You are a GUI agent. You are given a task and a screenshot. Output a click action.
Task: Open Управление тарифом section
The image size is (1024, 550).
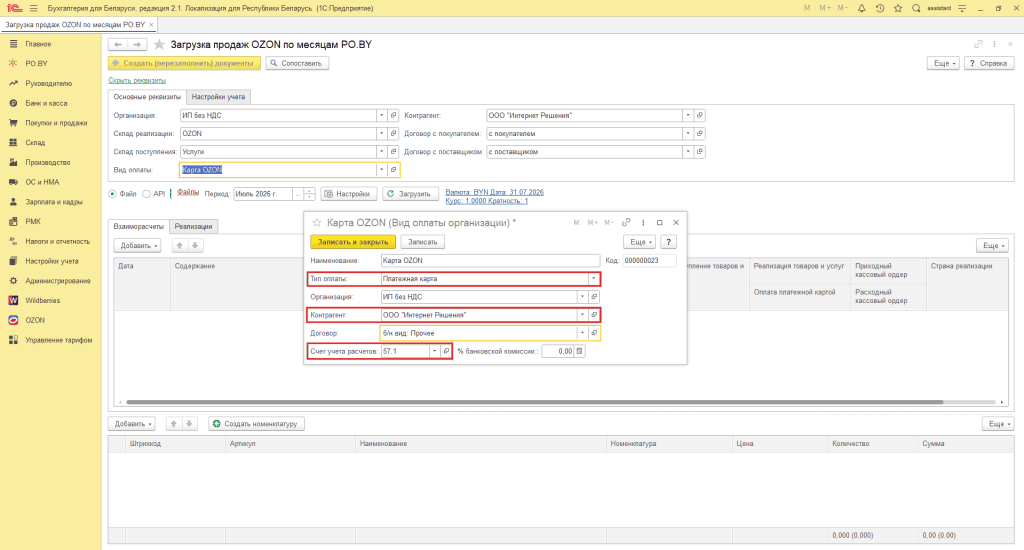59,340
